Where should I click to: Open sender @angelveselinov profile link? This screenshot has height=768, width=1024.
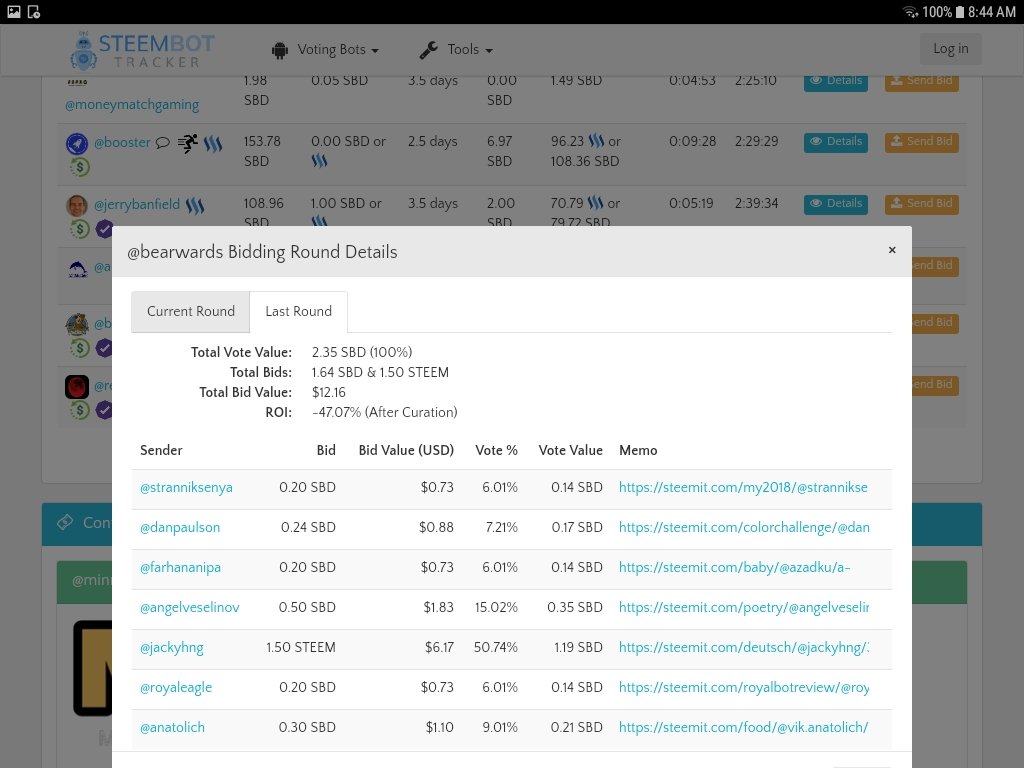190,607
